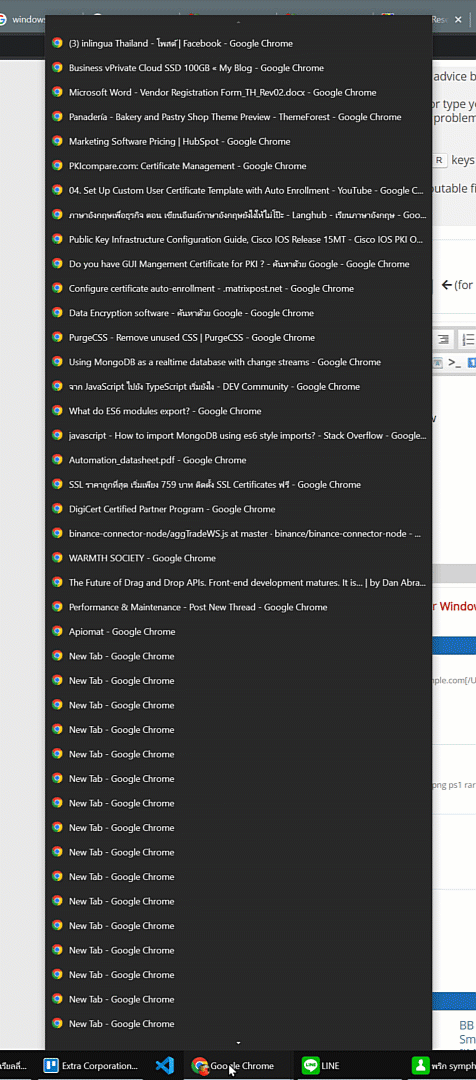Screen dimensions: 476x1080
Task: Open the inlingua Thailand Facebook window
Action: [x=238, y=43]
